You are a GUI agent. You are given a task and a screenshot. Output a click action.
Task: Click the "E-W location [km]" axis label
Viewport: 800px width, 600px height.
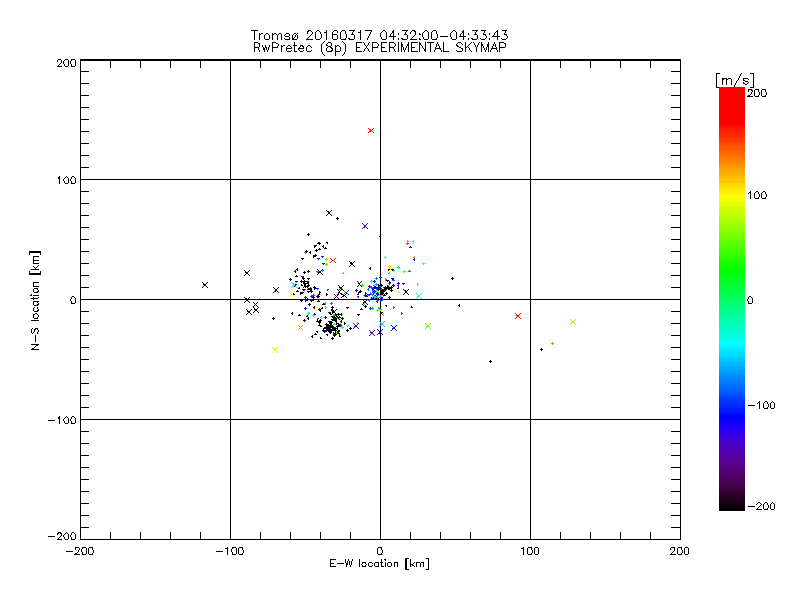[379, 564]
